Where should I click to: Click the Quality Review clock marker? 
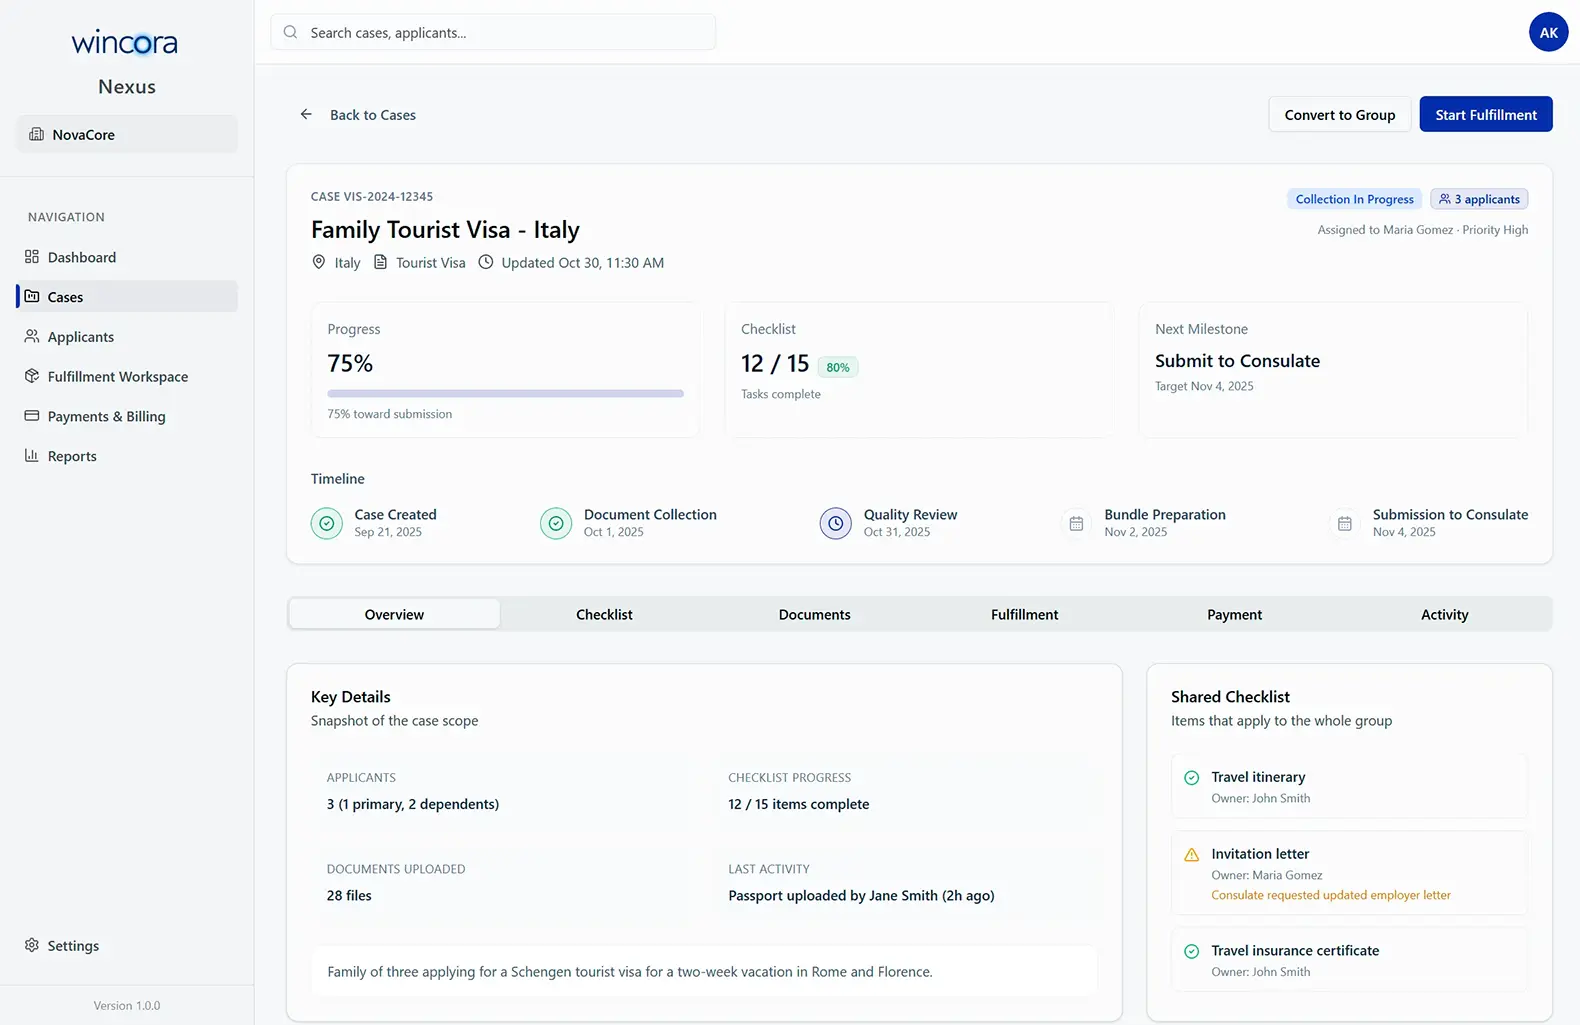[835, 523]
